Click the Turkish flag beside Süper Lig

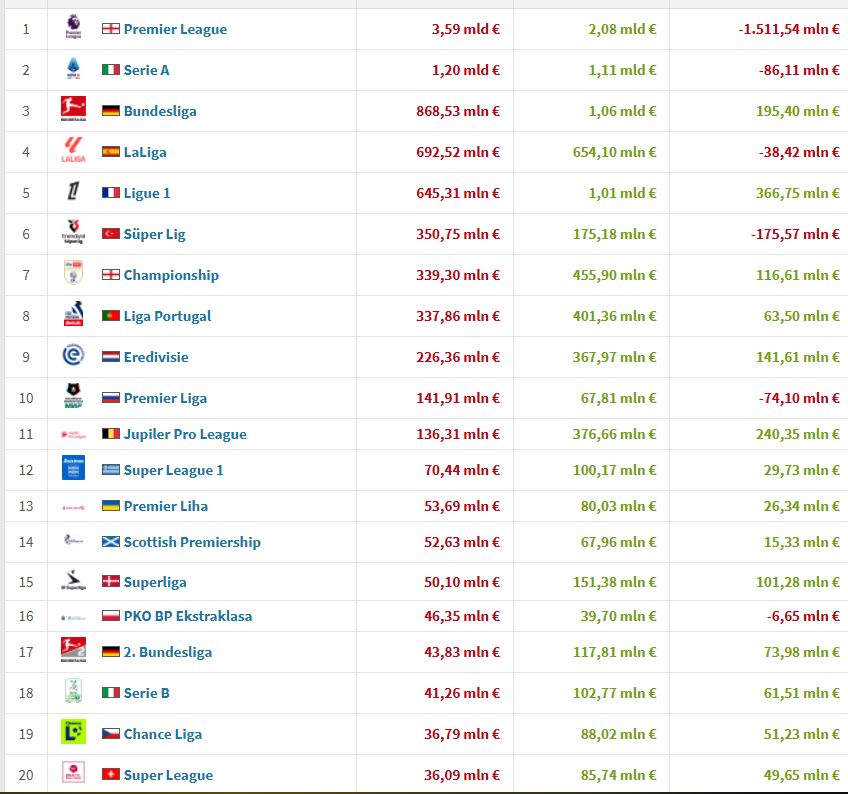[x=110, y=234]
